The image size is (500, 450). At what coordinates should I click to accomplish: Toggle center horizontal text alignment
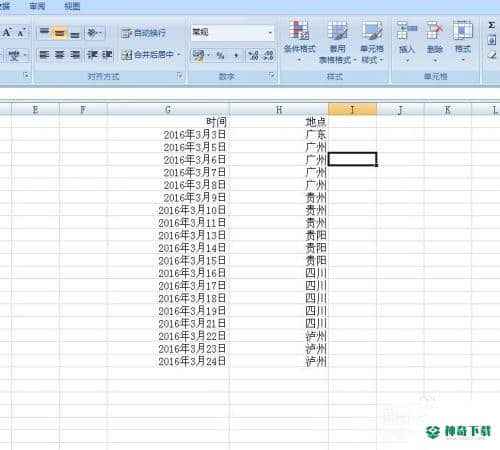59,55
